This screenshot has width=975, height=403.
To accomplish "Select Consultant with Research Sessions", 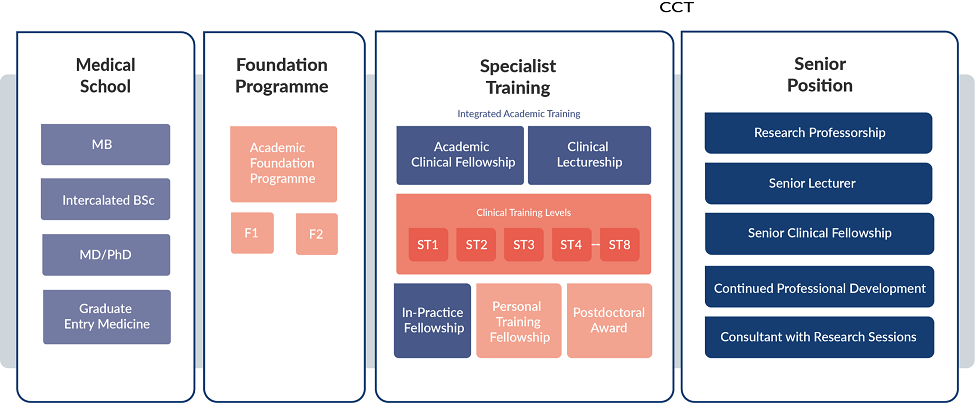I will click(819, 337).
